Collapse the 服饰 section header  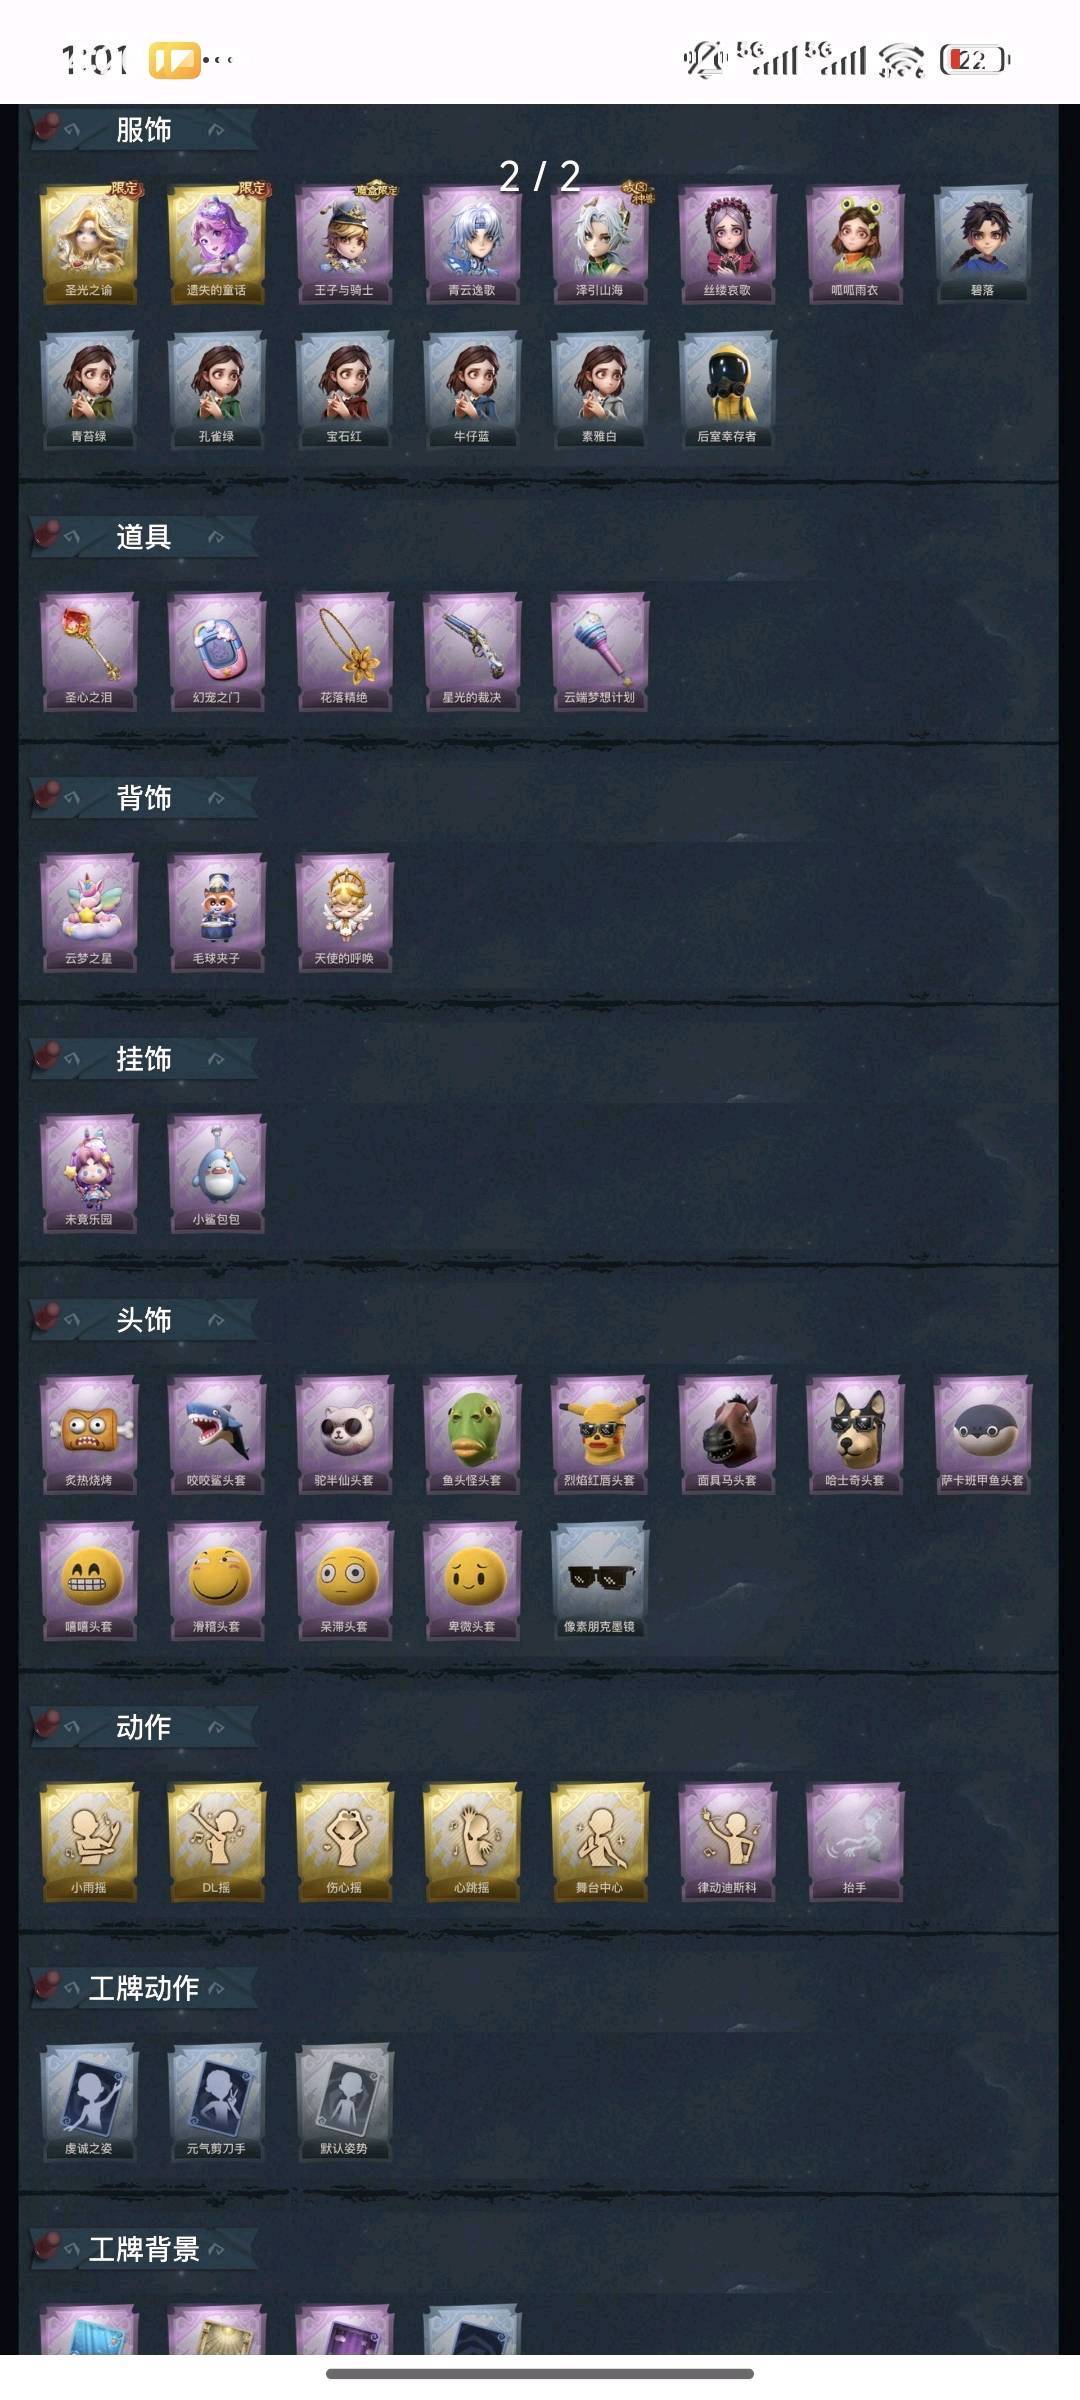point(143,130)
